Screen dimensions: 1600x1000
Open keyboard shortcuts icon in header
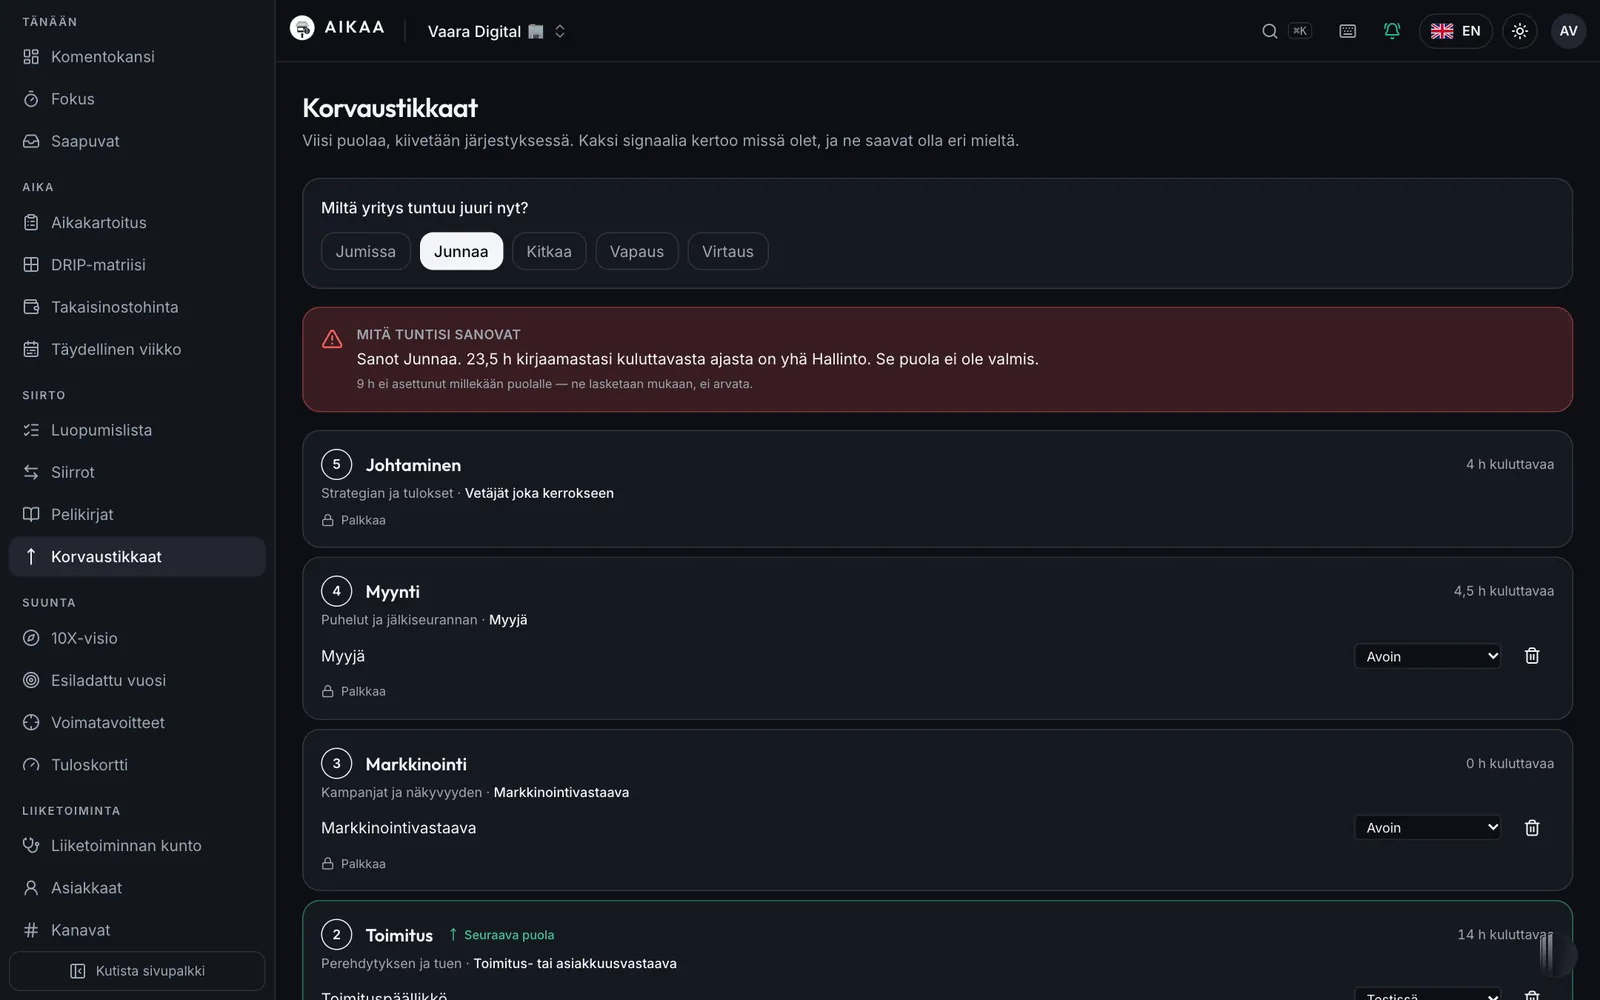1347,31
